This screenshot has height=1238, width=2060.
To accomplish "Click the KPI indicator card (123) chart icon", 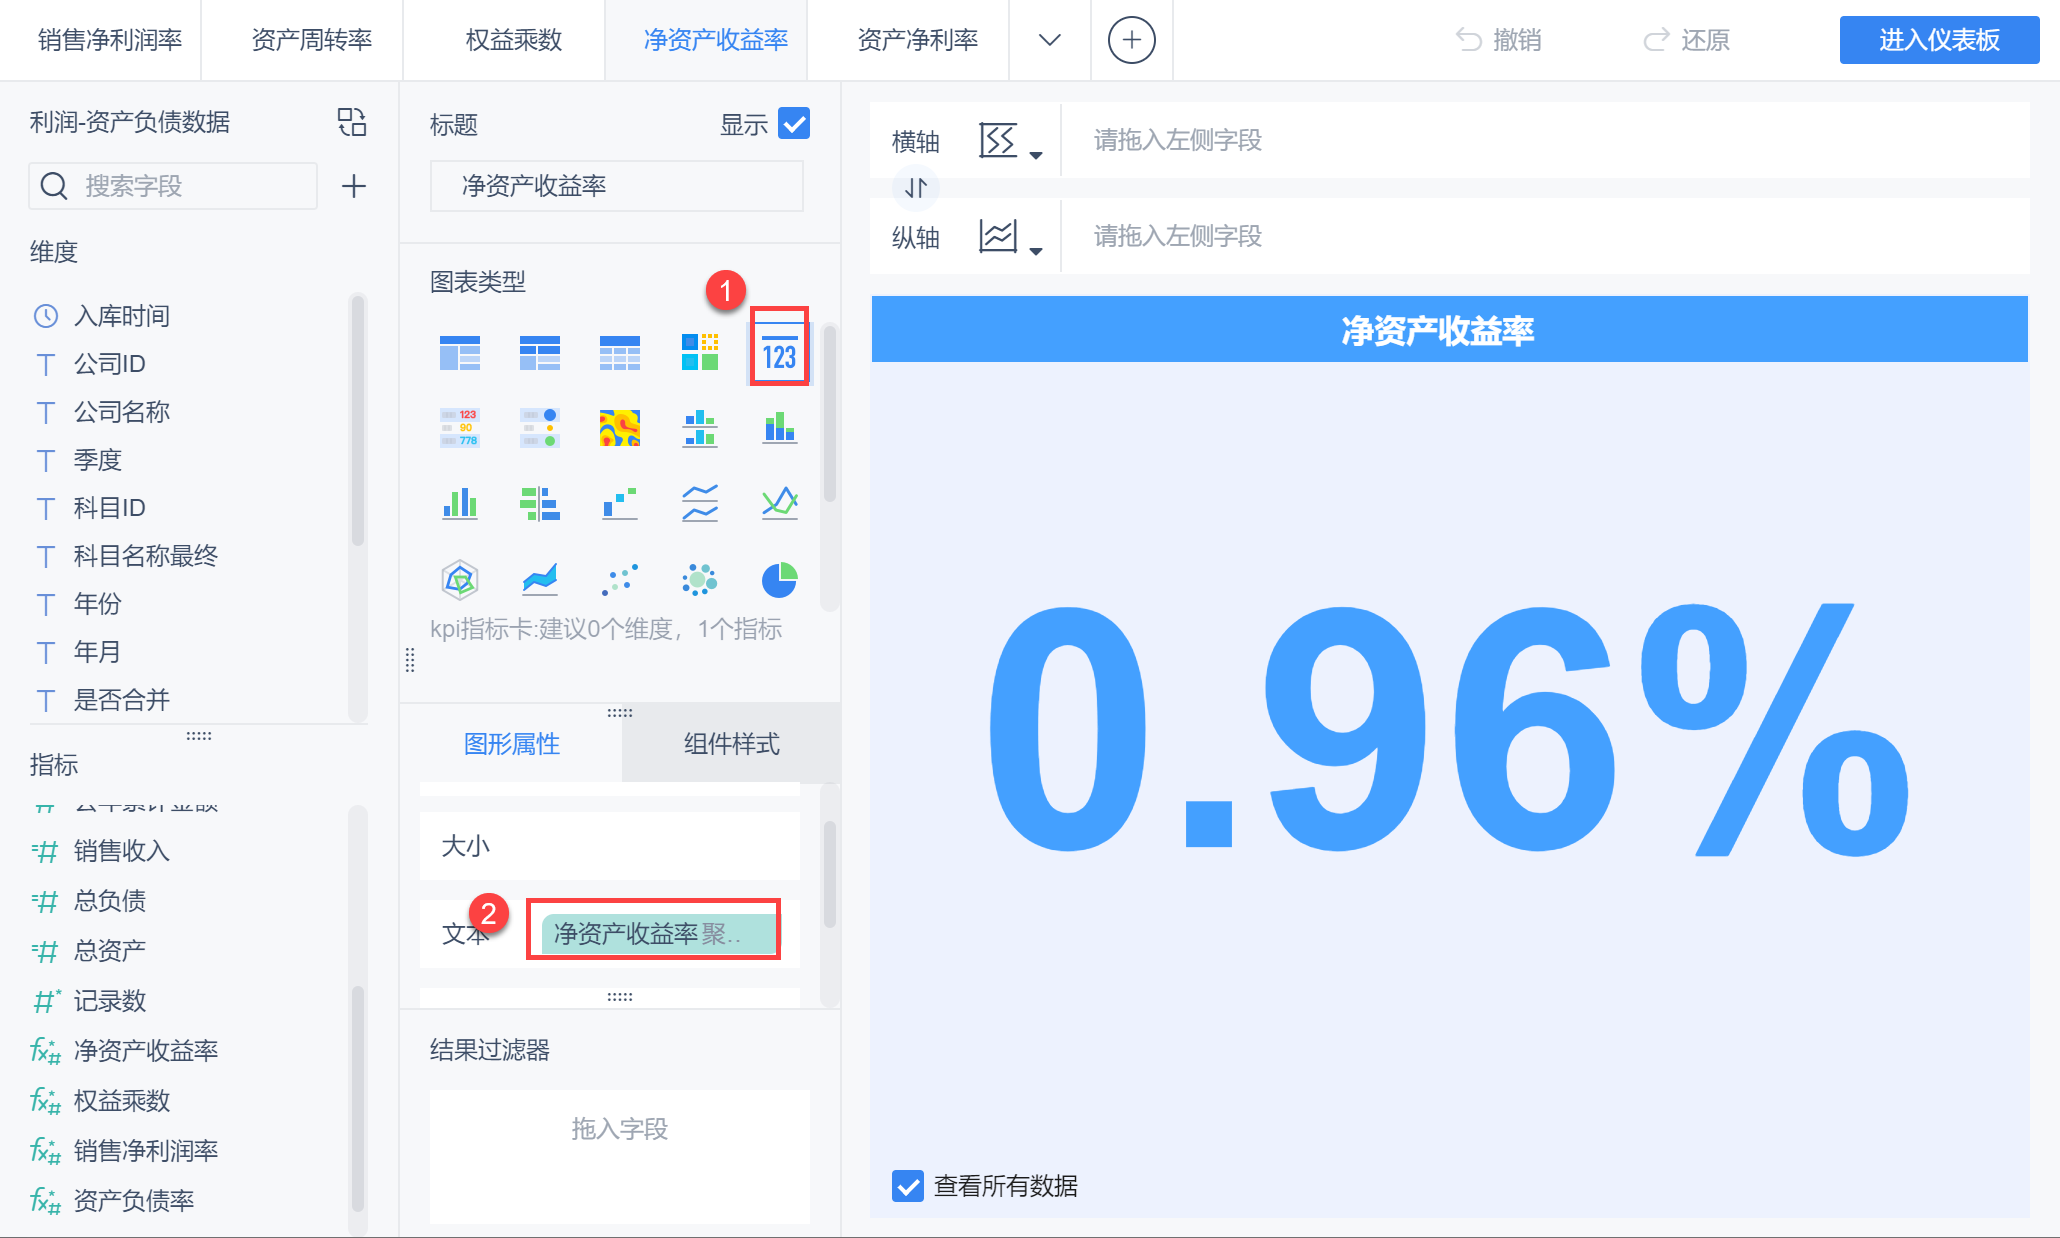I will (x=779, y=351).
